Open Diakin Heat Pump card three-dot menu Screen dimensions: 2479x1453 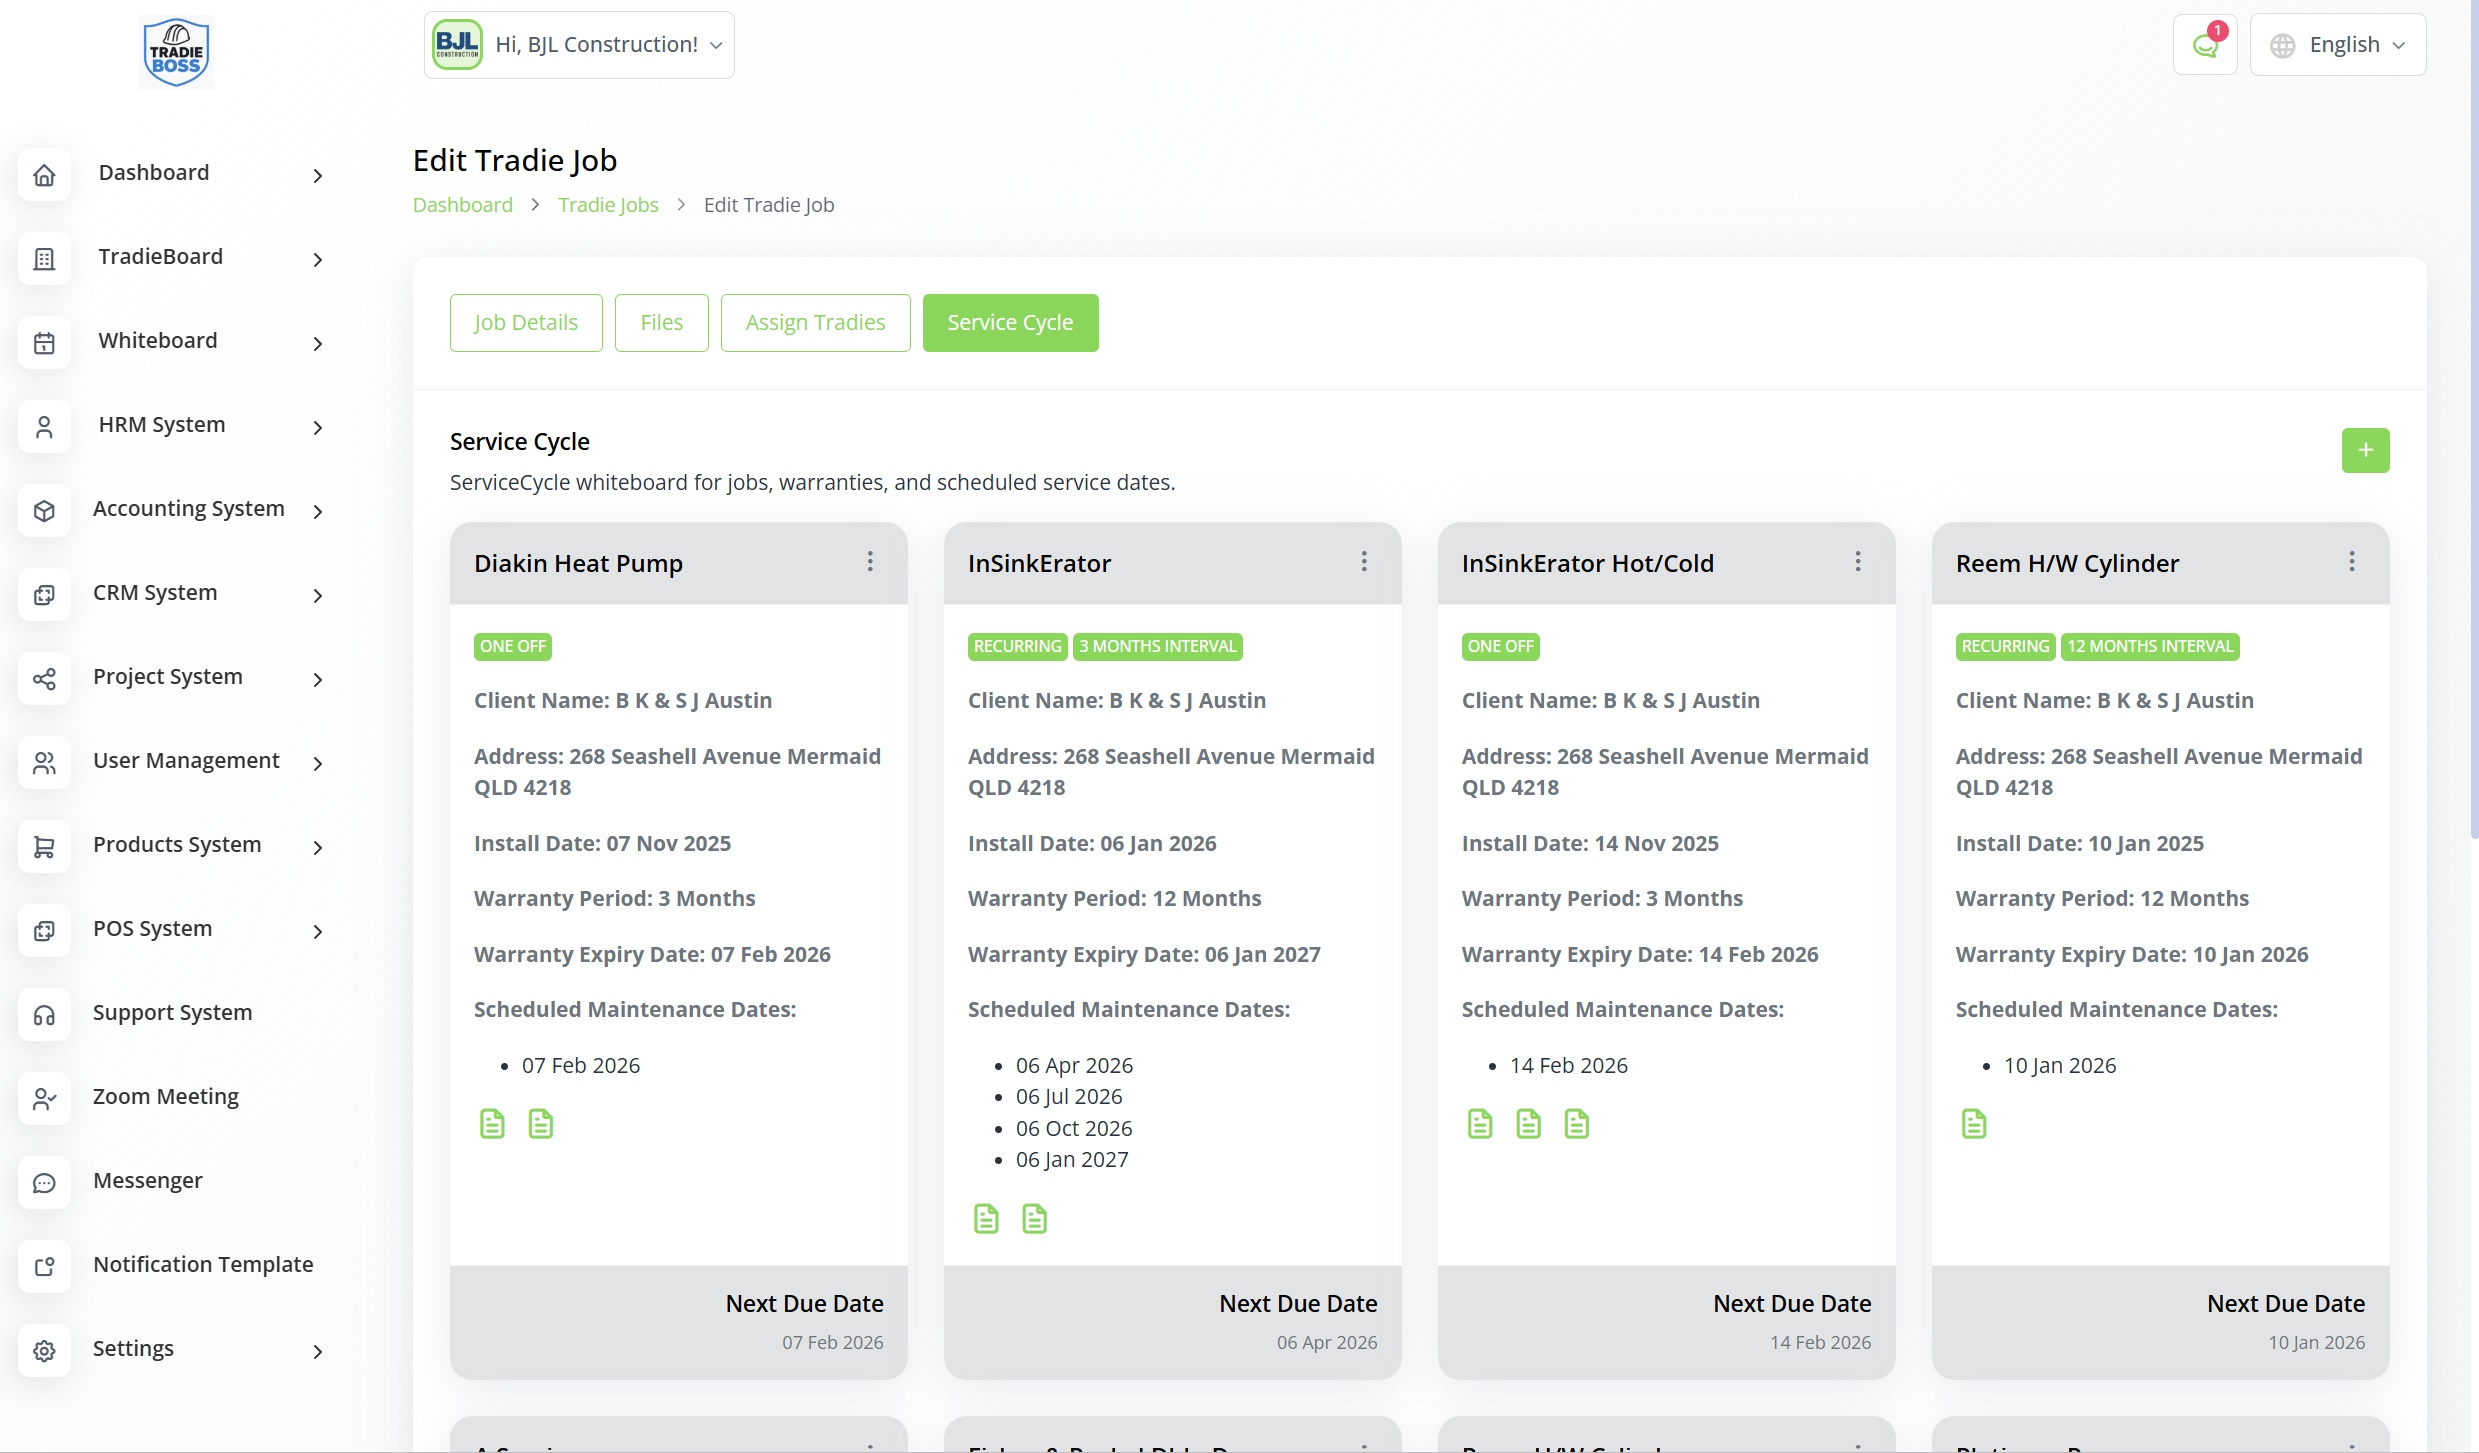tap(869, 562)
